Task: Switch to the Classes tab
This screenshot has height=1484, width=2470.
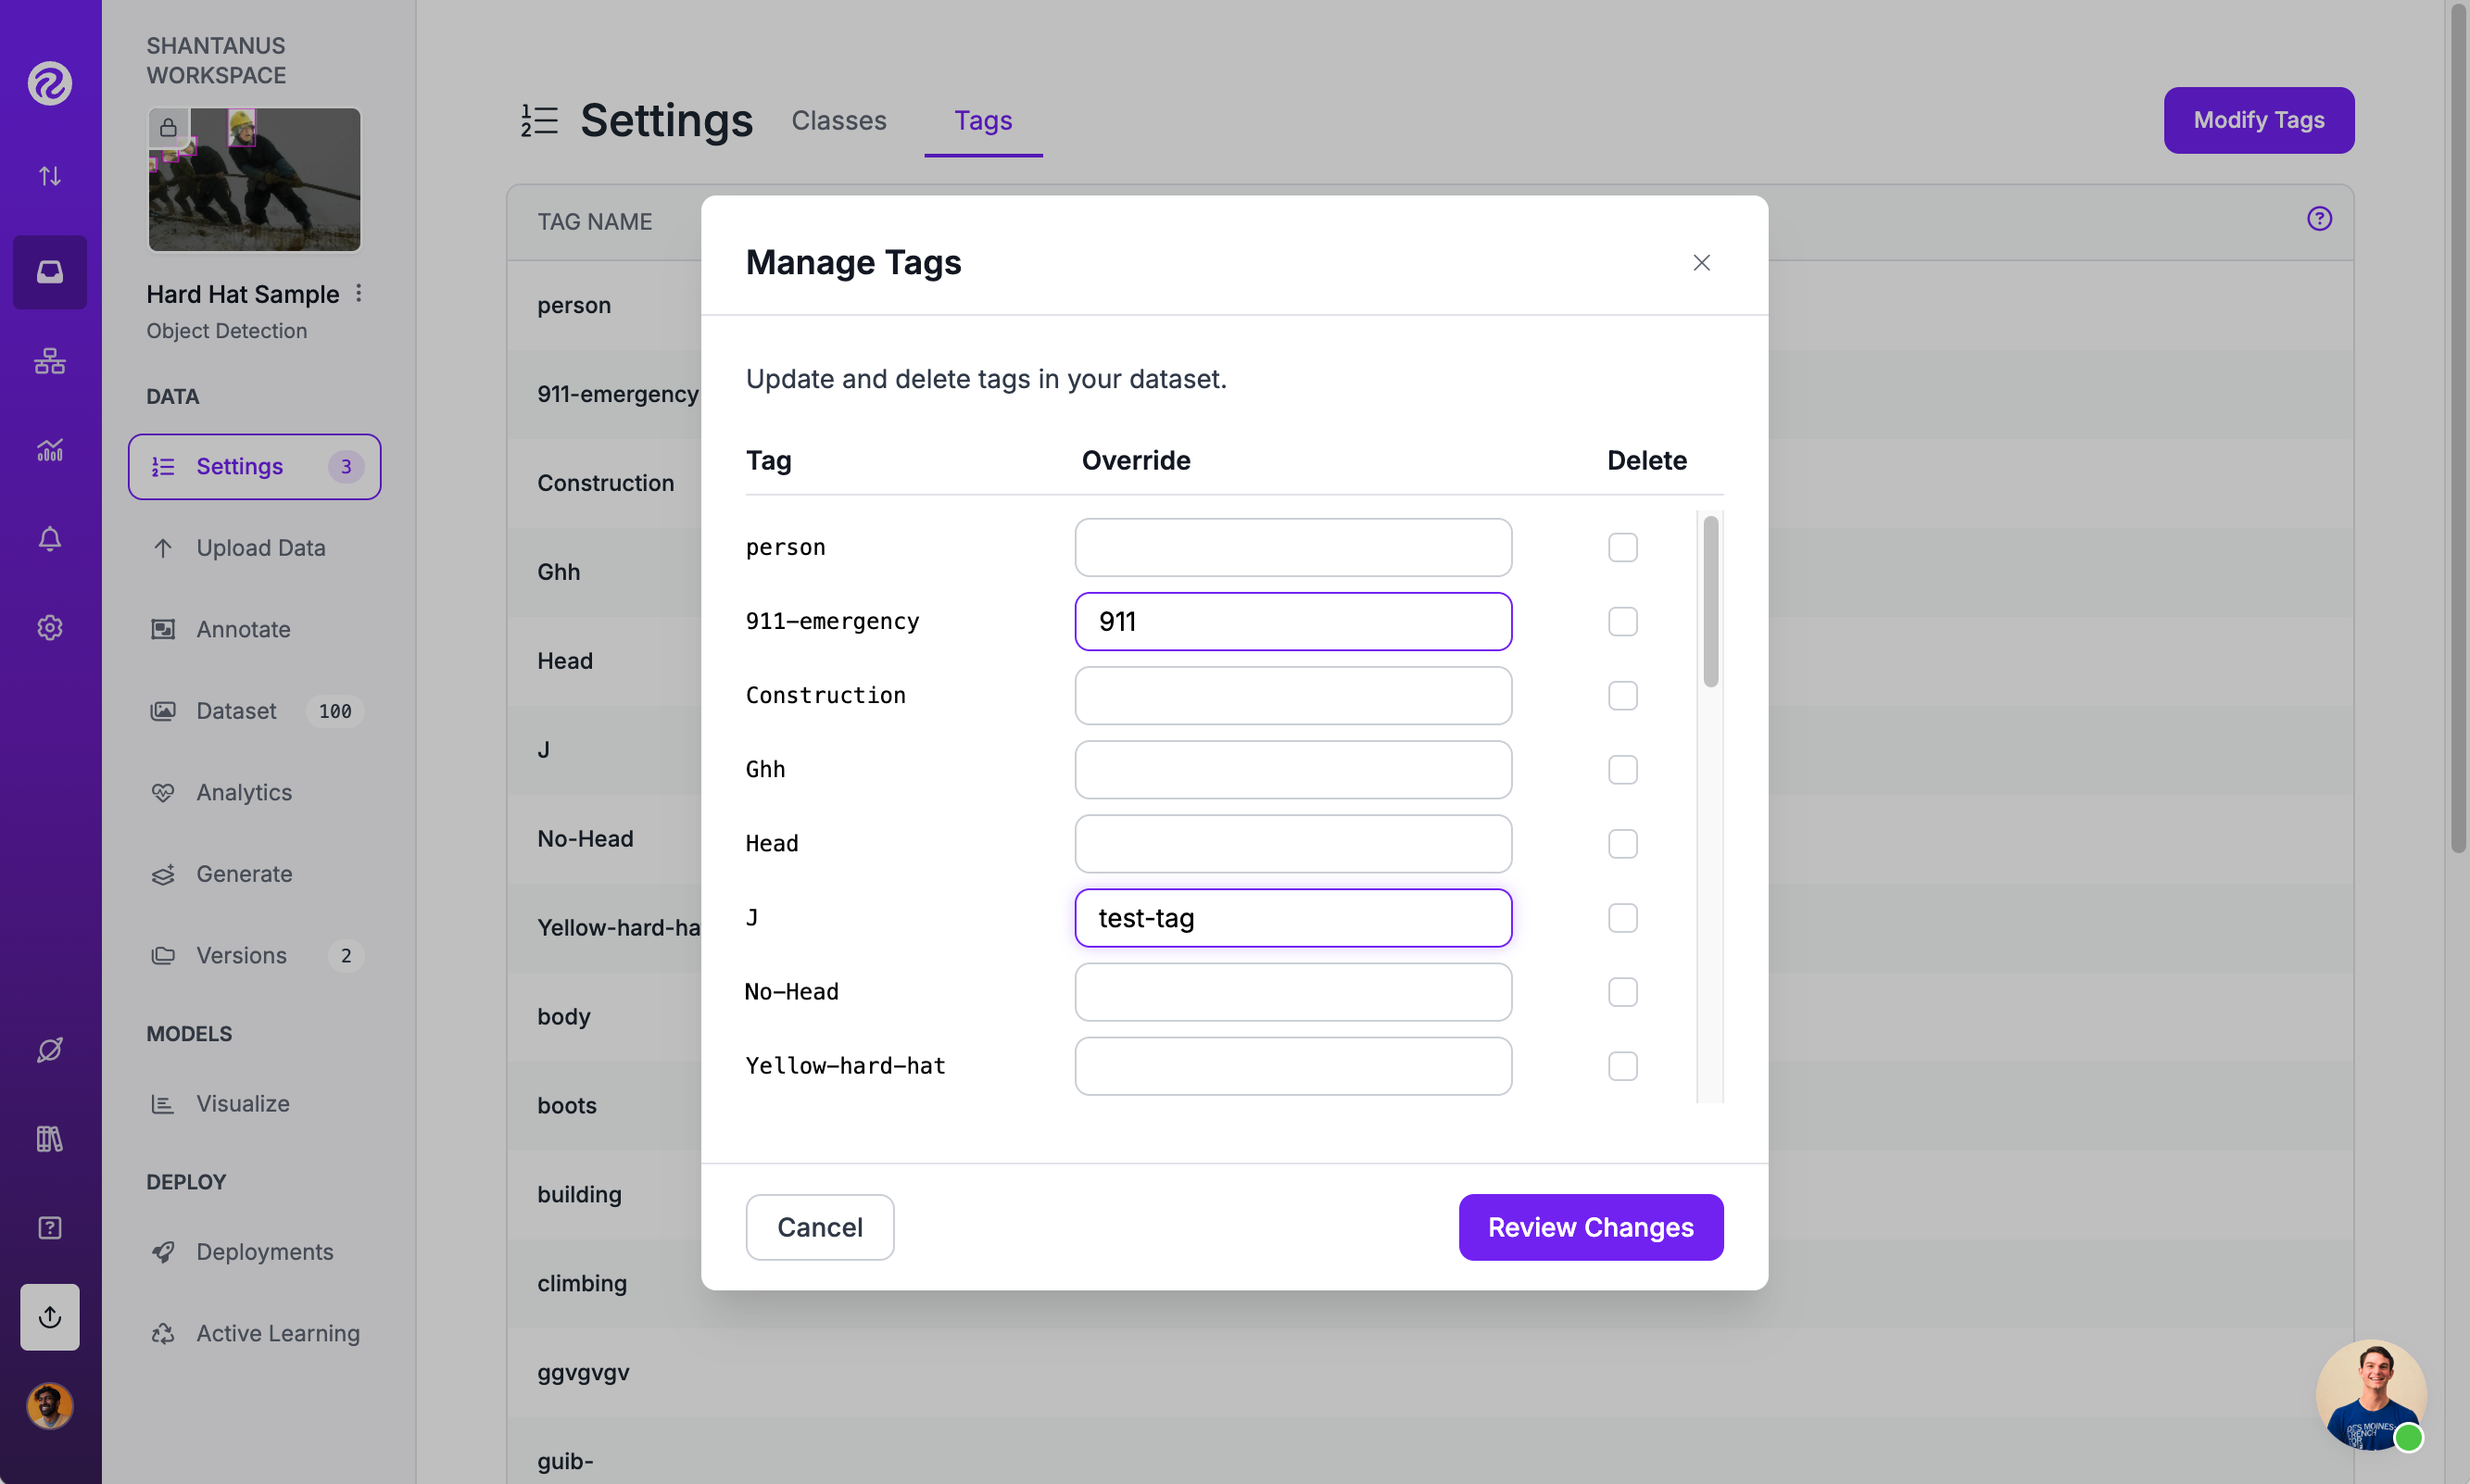Action: [x=838, y=120]
